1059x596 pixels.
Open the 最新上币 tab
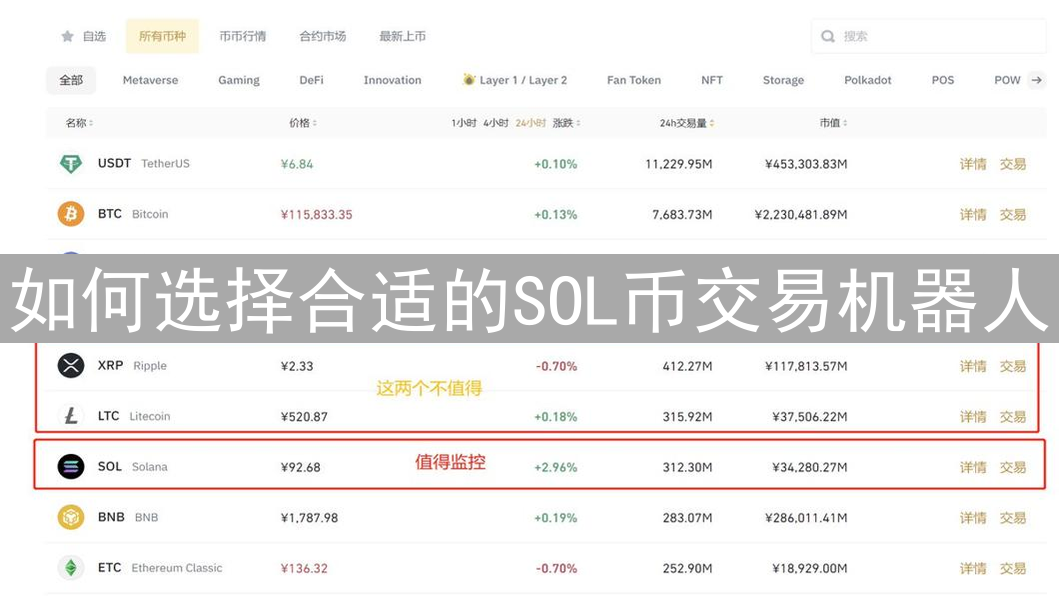click(403, 36)
